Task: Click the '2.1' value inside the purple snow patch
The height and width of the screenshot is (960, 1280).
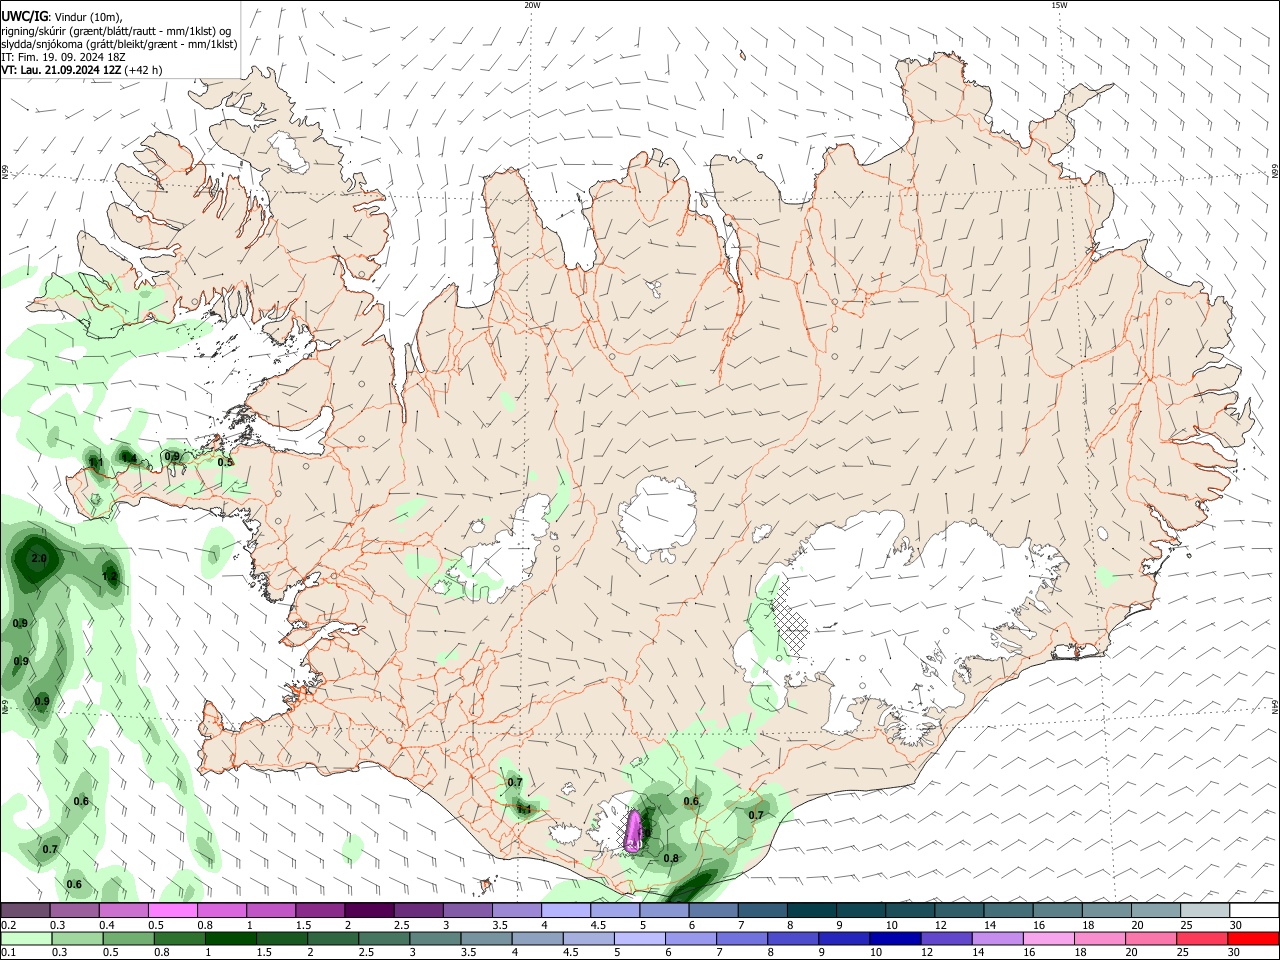Action: pyautogui.click(x=633, y=845)
